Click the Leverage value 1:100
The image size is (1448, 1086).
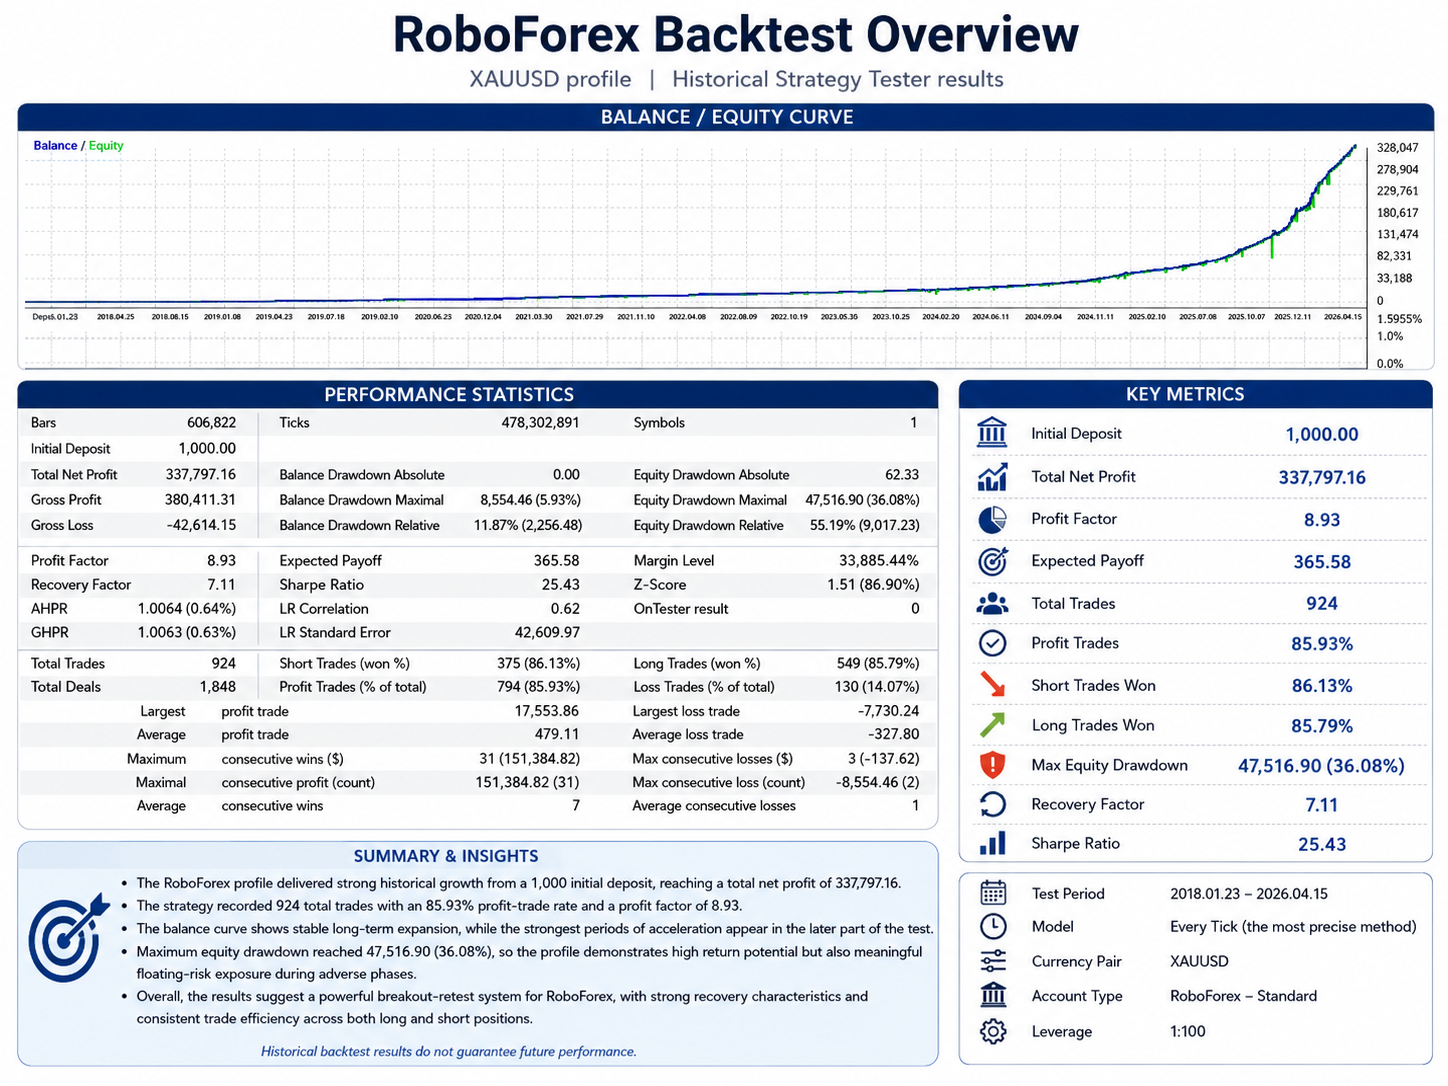[1188, 1032]
